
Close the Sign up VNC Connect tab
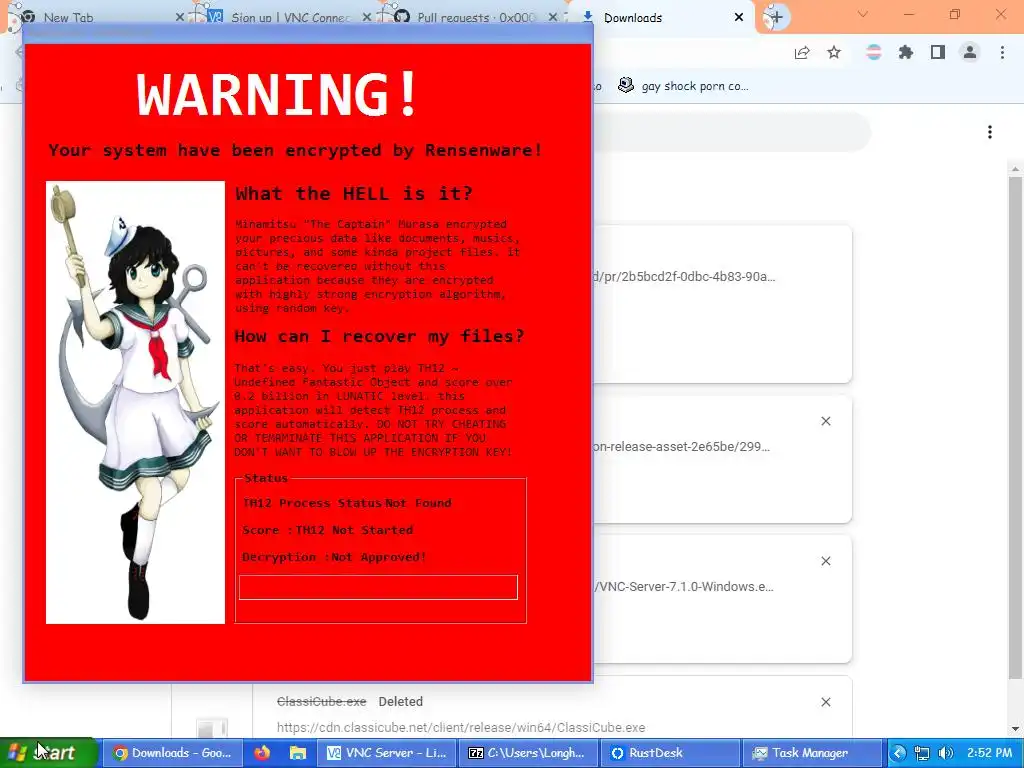point(367,18)
